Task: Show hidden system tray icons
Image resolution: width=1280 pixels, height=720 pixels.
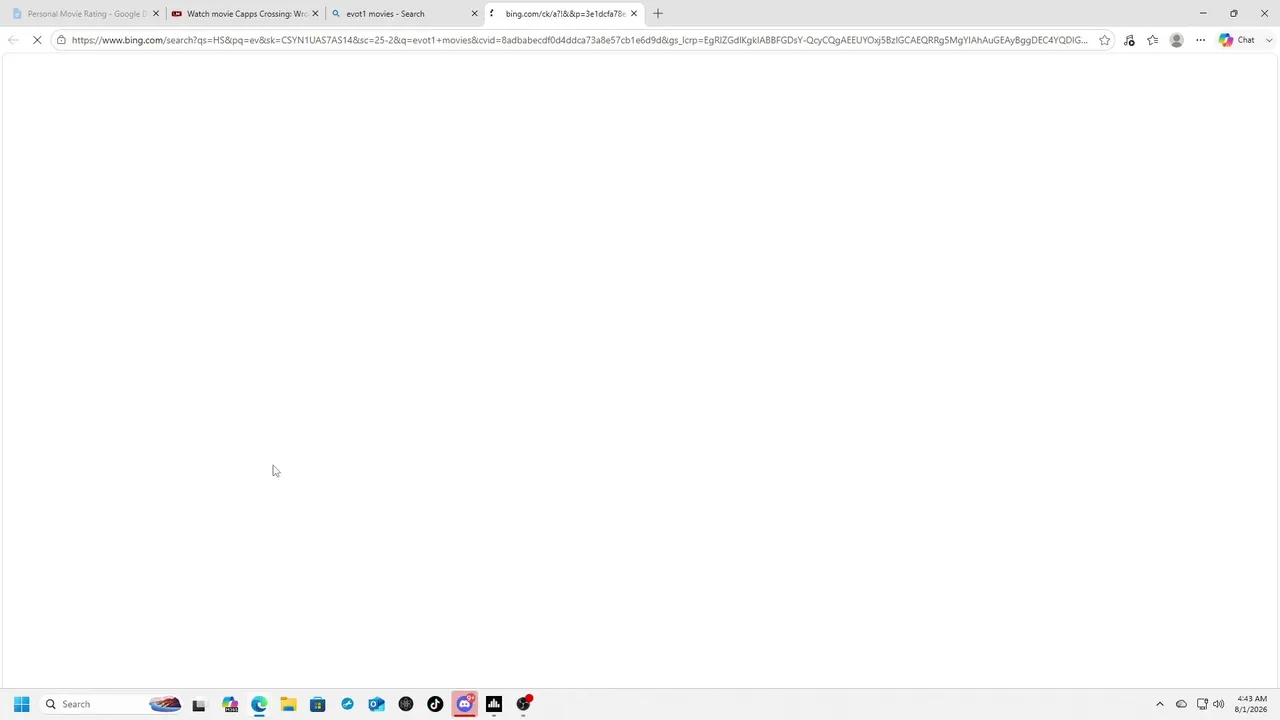Action: pos(1160,704)
